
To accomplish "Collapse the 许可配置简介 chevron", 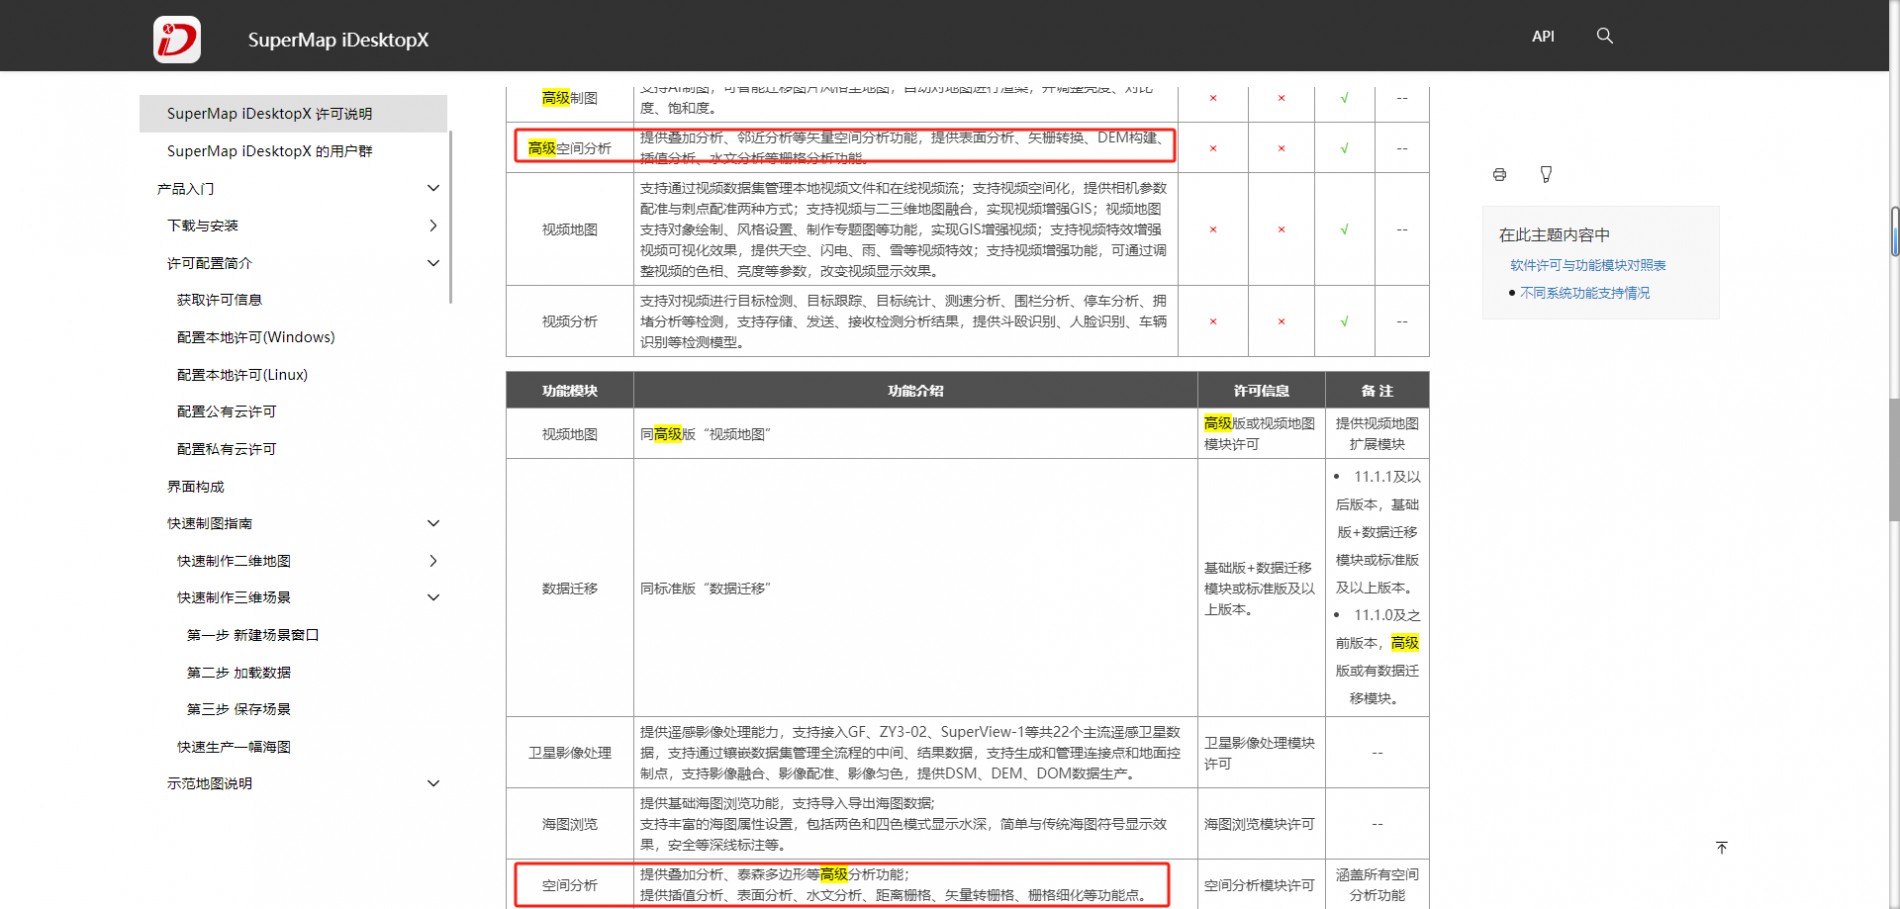I will pos(433,263).
